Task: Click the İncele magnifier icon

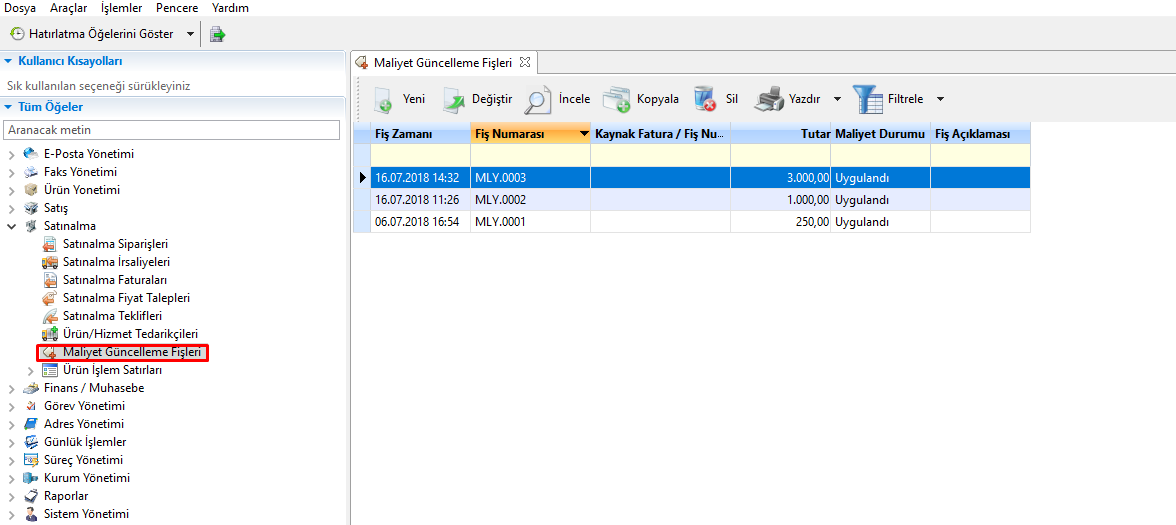Action: tap(538, 100)
